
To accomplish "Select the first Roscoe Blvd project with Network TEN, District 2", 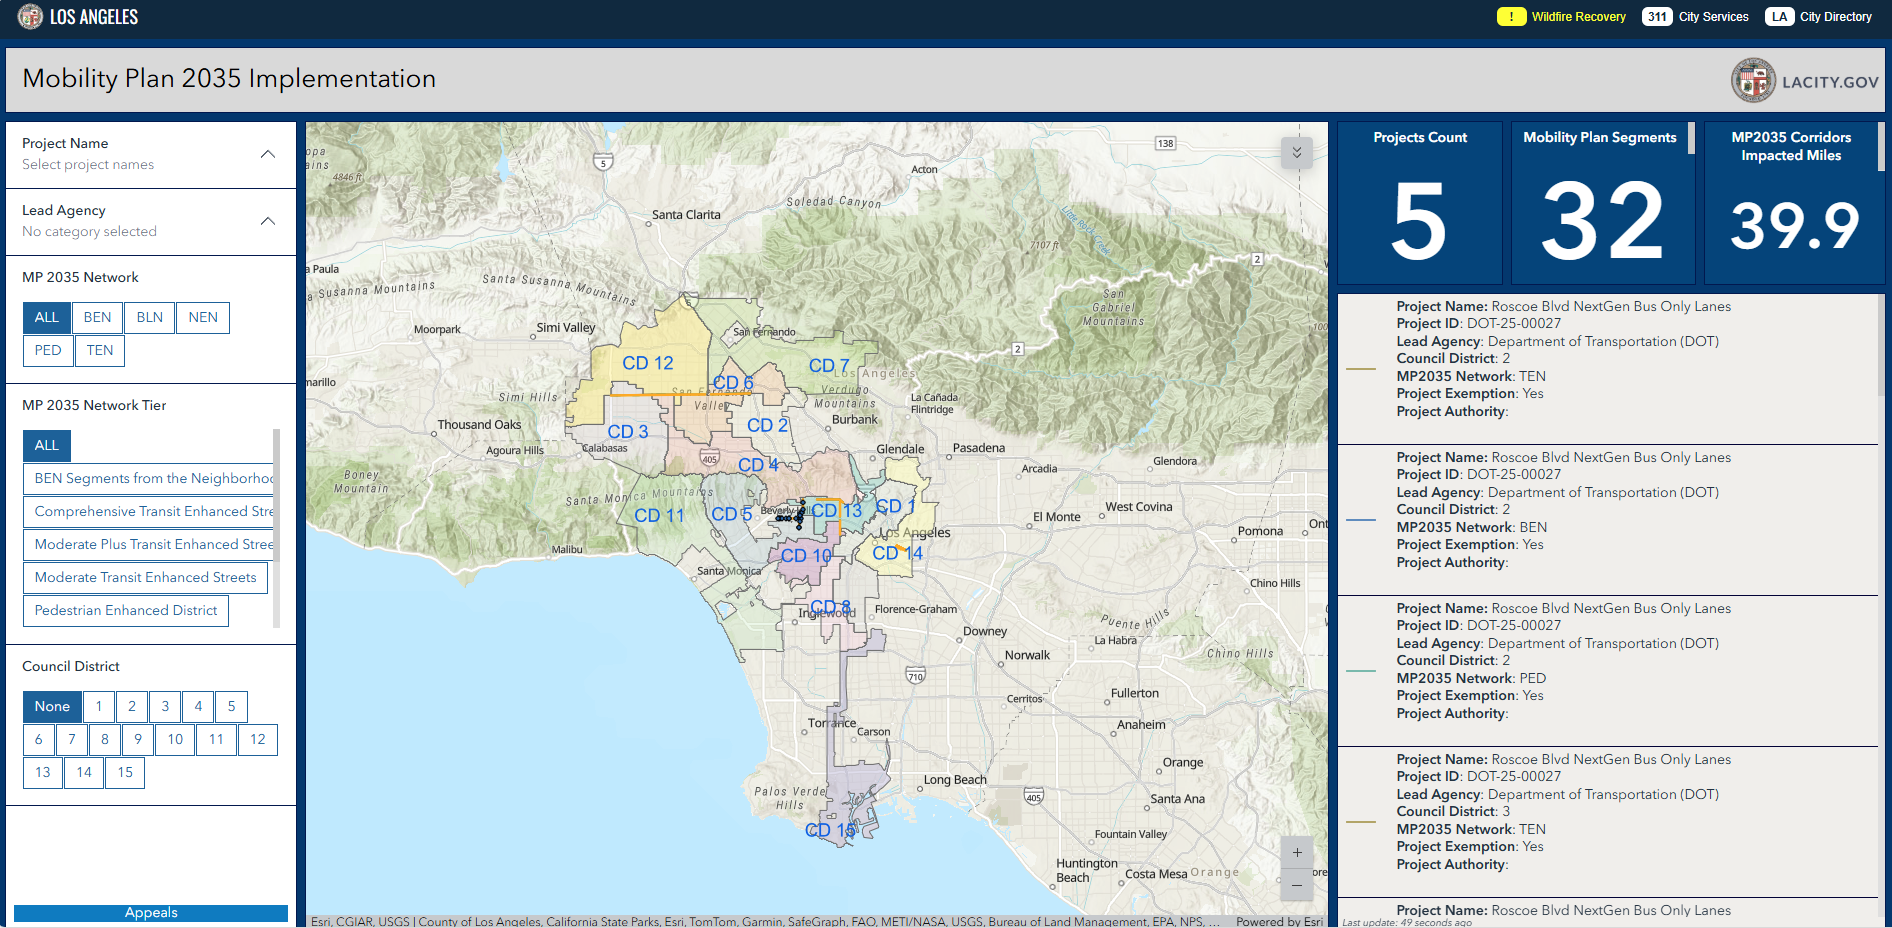I will pyautogui.click(x=1608, y=369).
